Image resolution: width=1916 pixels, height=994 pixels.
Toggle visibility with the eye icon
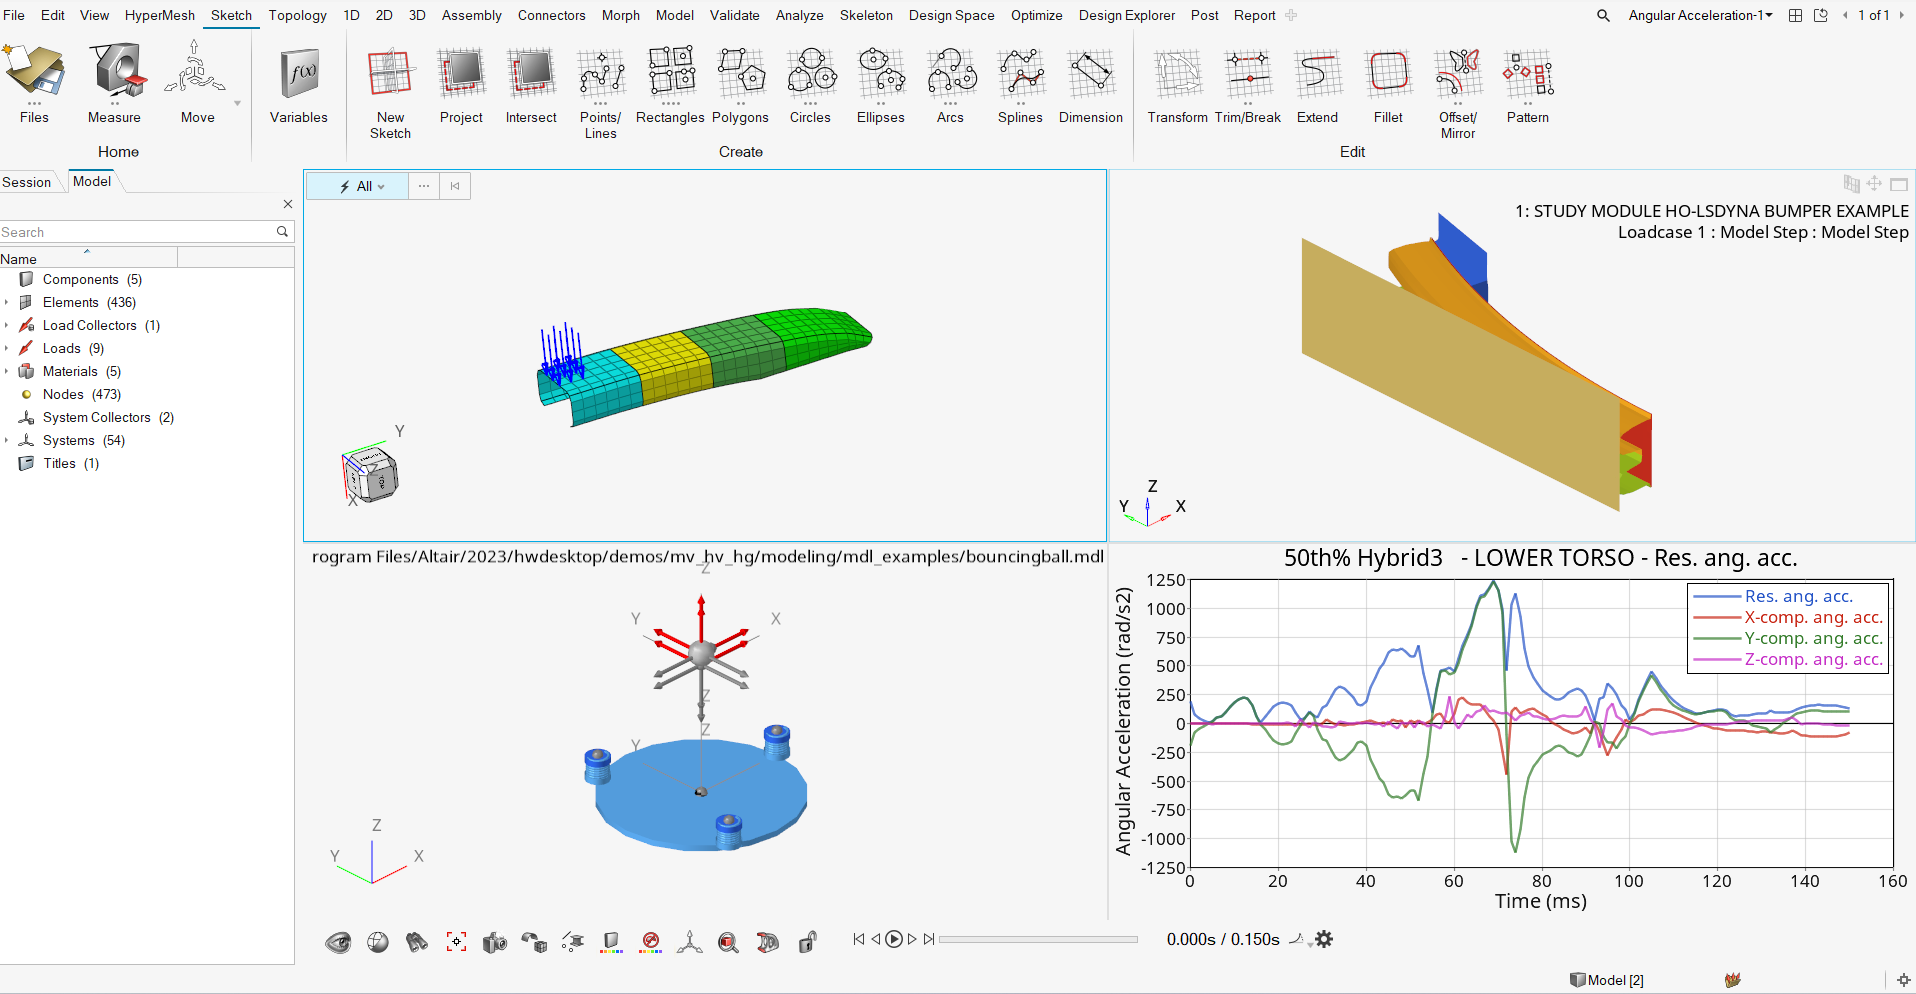click(x=338, y=941)
